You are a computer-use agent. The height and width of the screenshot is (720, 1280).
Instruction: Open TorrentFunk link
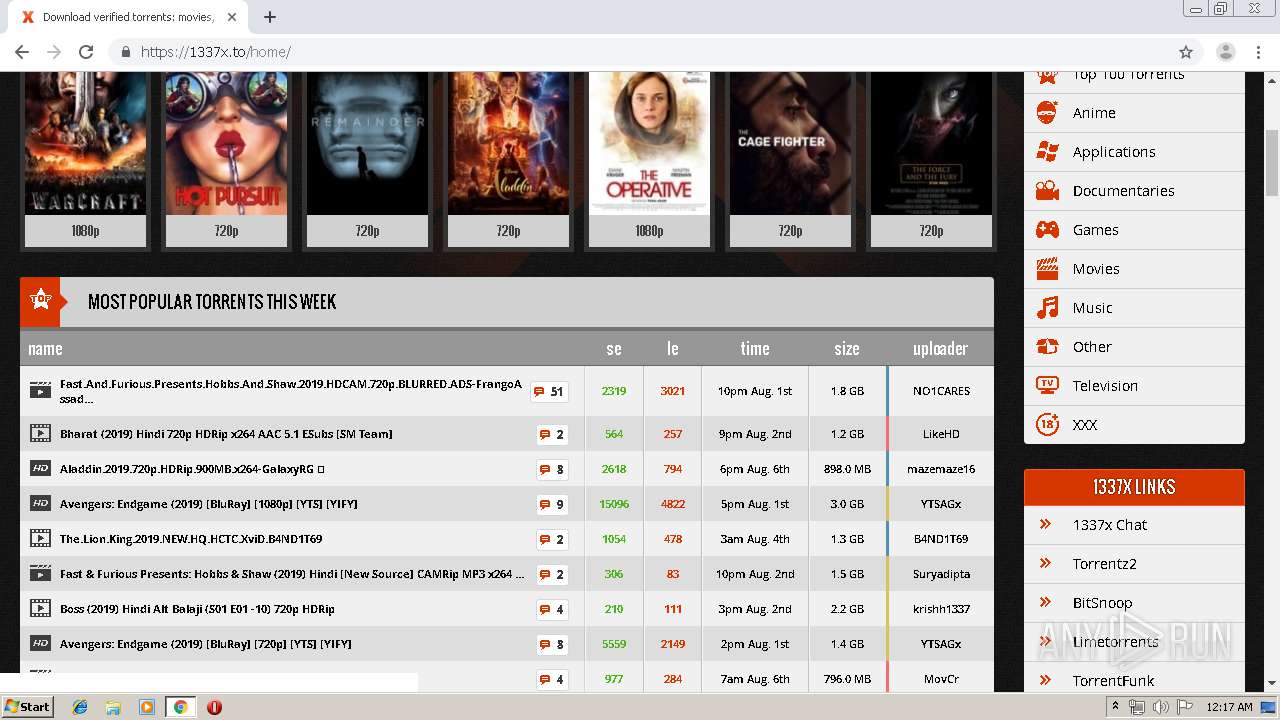coord(1113,681)
